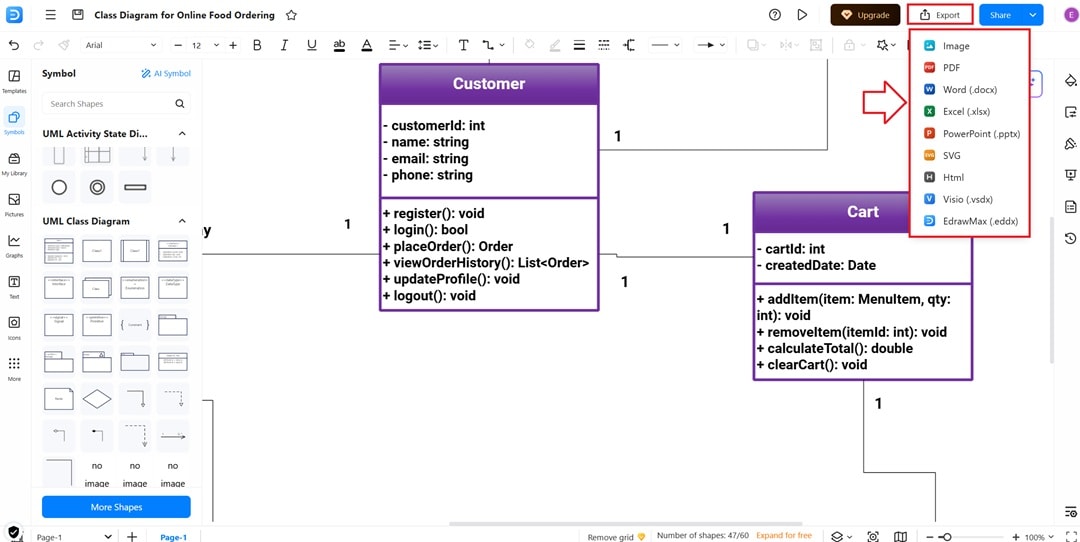Apply underline formatting
This screenshot has height=542, width=1080.
(x=311, y=45)
